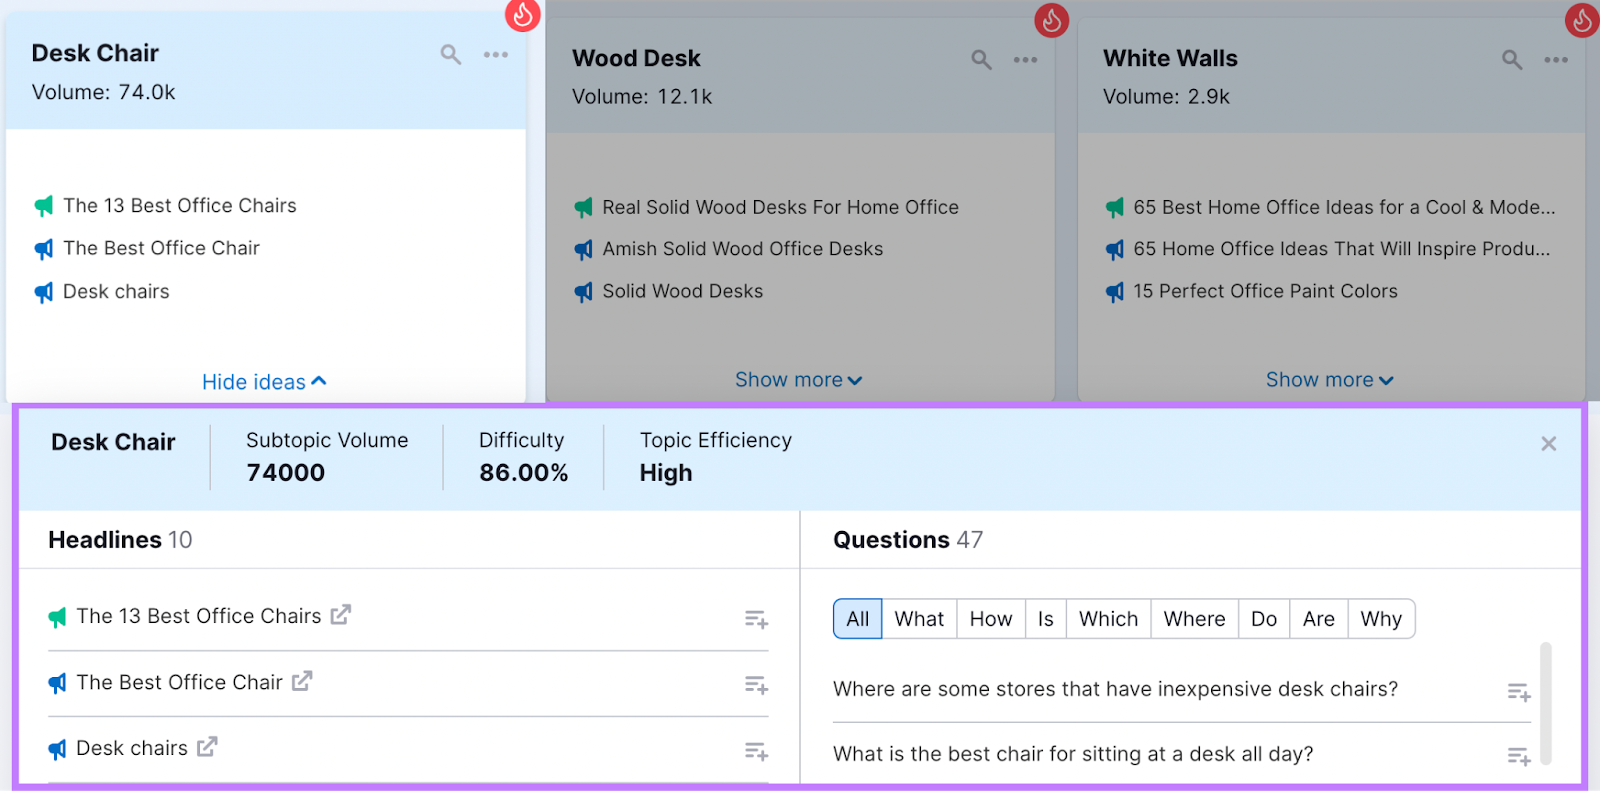Filter questions by Which

pos(1109,619)
